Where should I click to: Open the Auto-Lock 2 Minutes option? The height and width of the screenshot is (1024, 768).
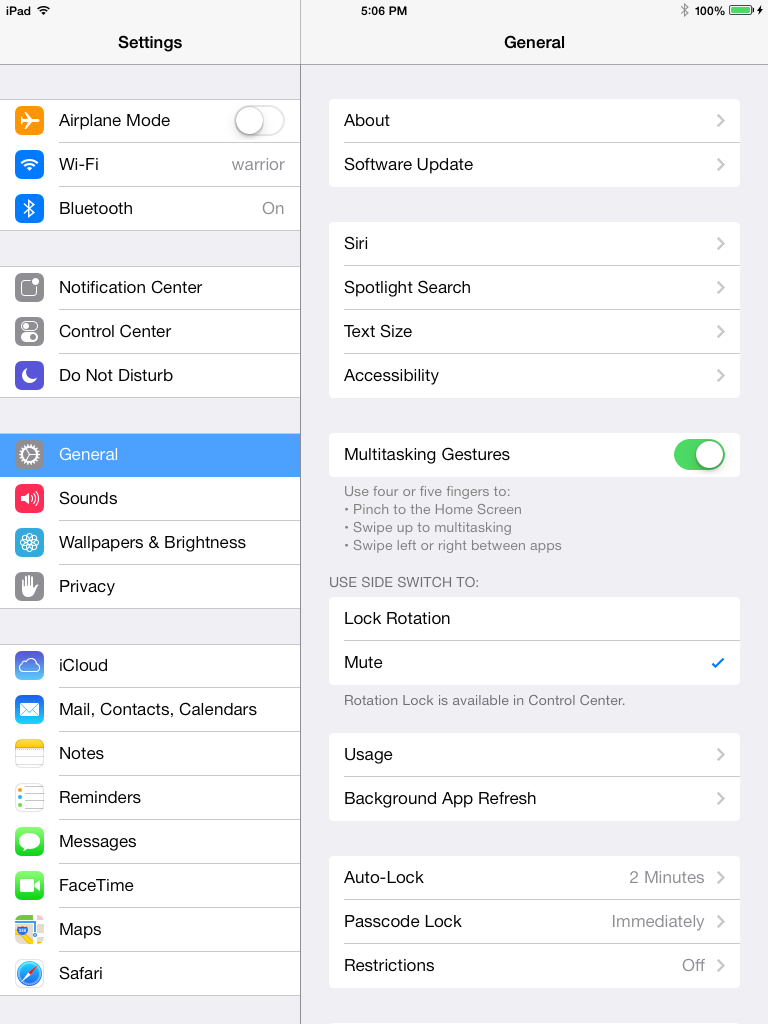tap(534, 878)
